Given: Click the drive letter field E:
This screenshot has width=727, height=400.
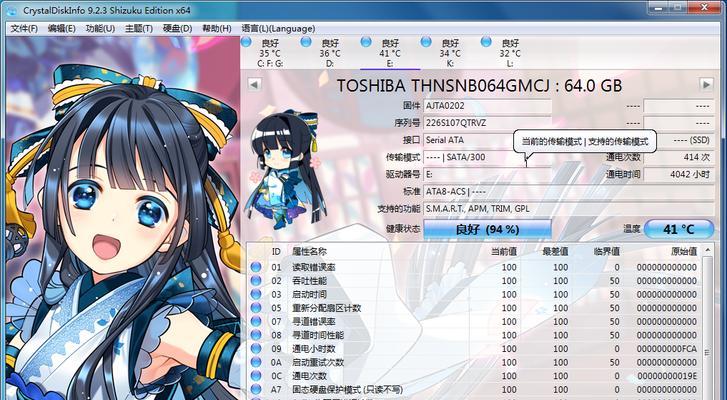Looking at the screenshot, I should tap(487, 174).
